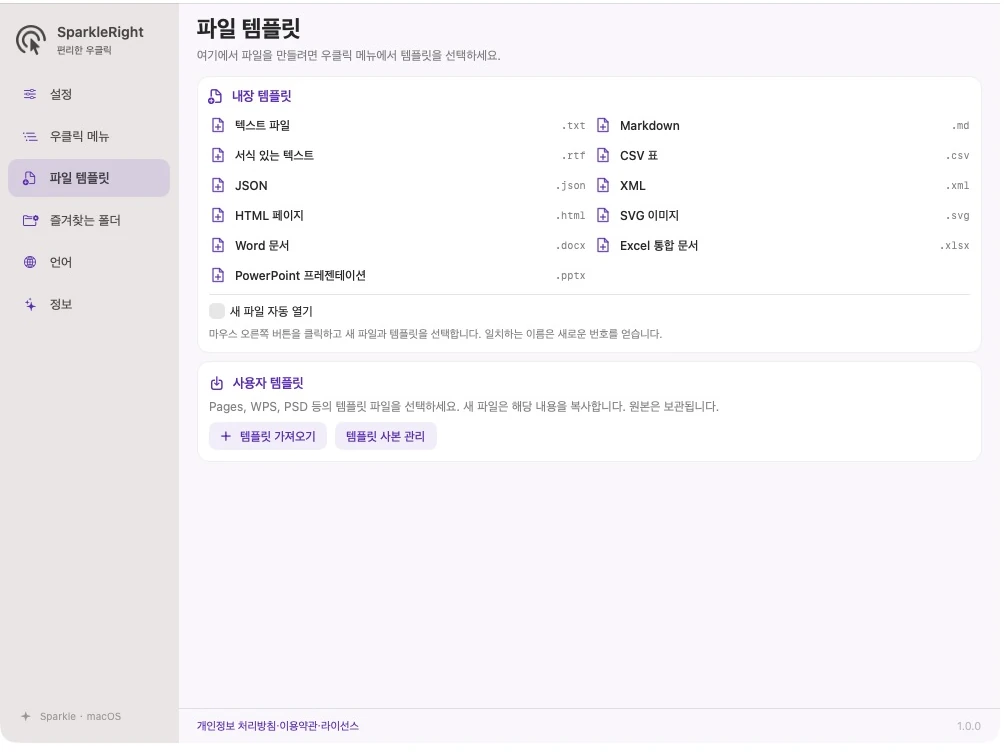Click the .json extension text
The height and width of the screenshot is (755, 1008).
571,186
